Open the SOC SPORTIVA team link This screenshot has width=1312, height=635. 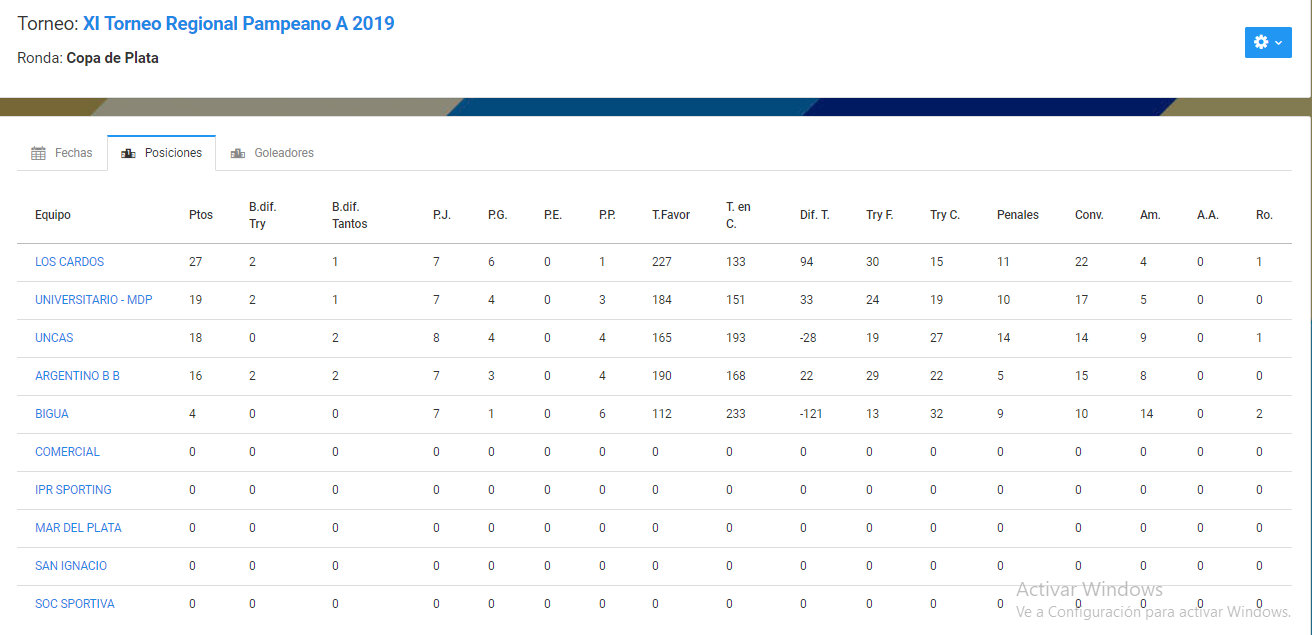click(x=74, y=604)
